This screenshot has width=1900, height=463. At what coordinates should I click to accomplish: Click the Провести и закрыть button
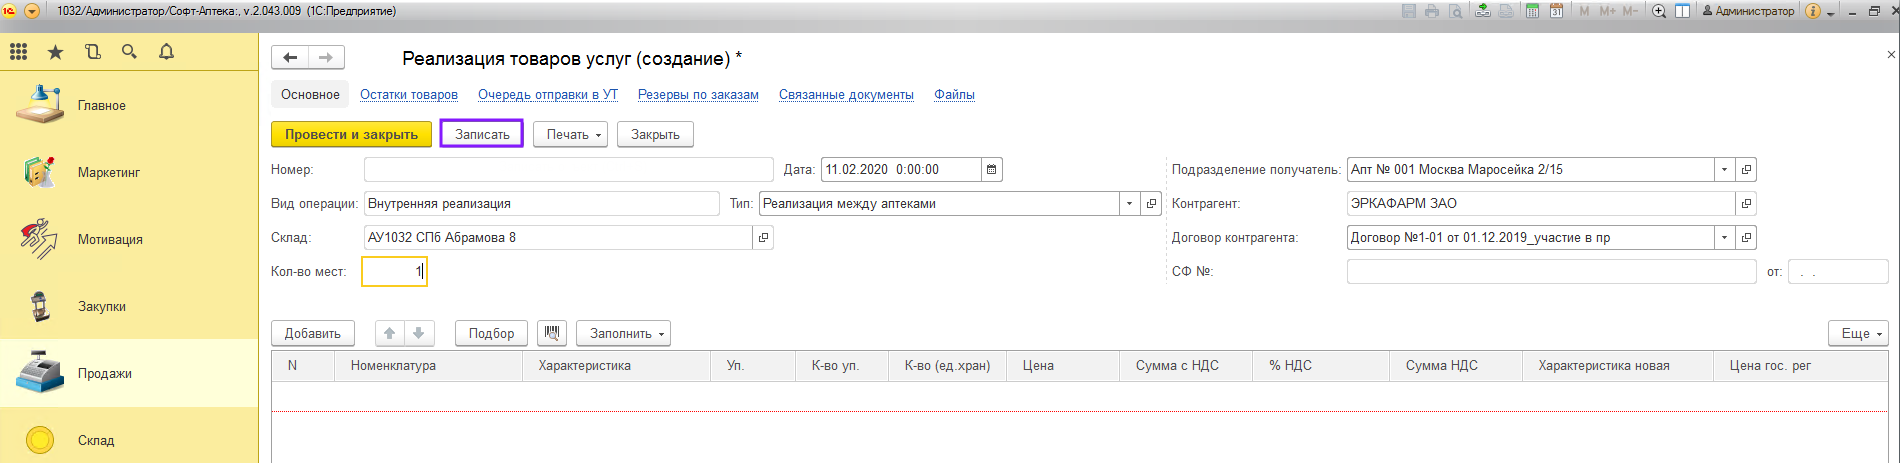[351, 134]
